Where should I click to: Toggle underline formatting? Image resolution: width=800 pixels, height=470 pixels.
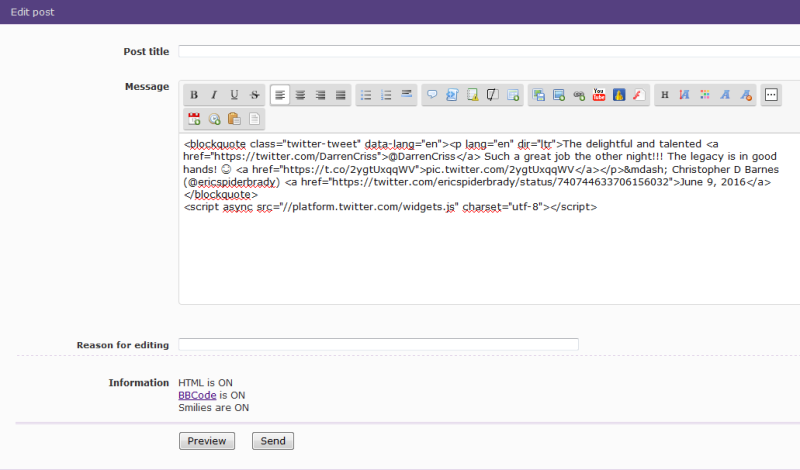(234, 95)
